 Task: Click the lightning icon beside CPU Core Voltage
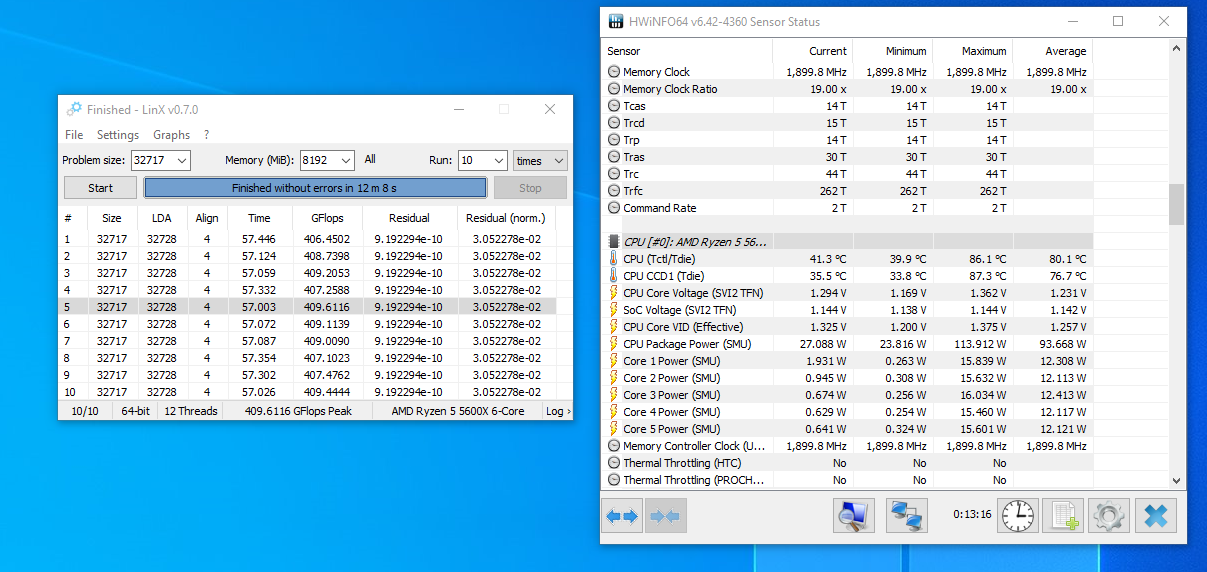[614, 293]
